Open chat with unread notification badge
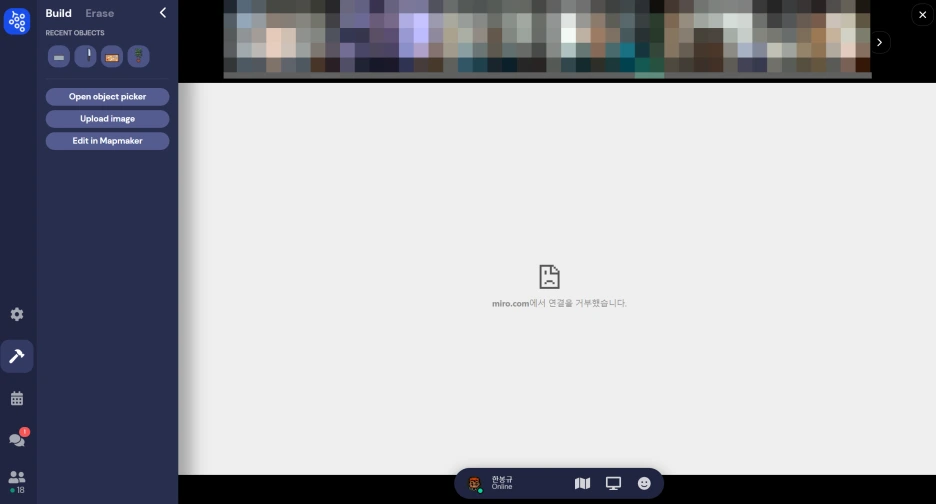Image resolution: width=936 pixels, height=504 pixels. click(17, 439)
